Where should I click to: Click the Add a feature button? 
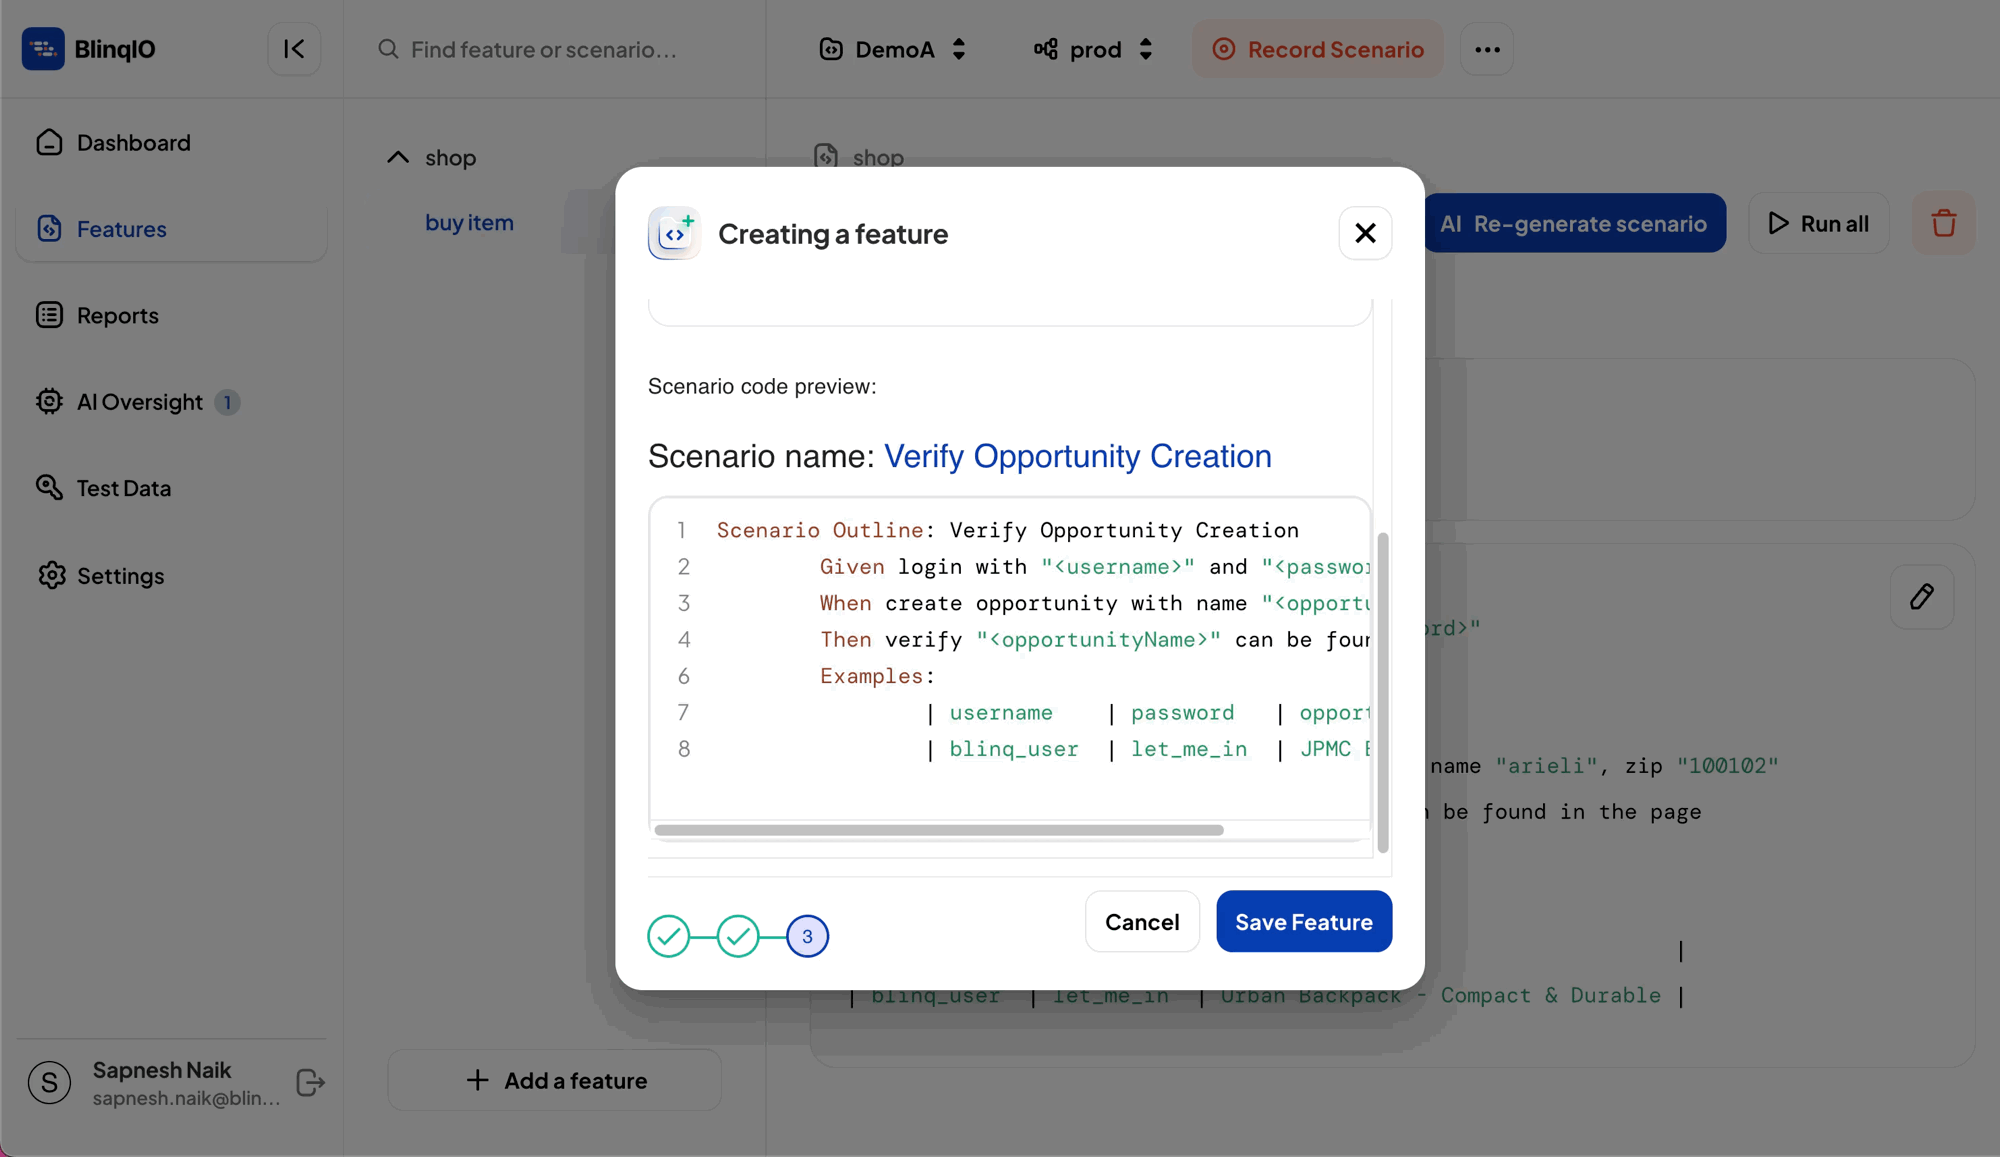pos(555,1080)
